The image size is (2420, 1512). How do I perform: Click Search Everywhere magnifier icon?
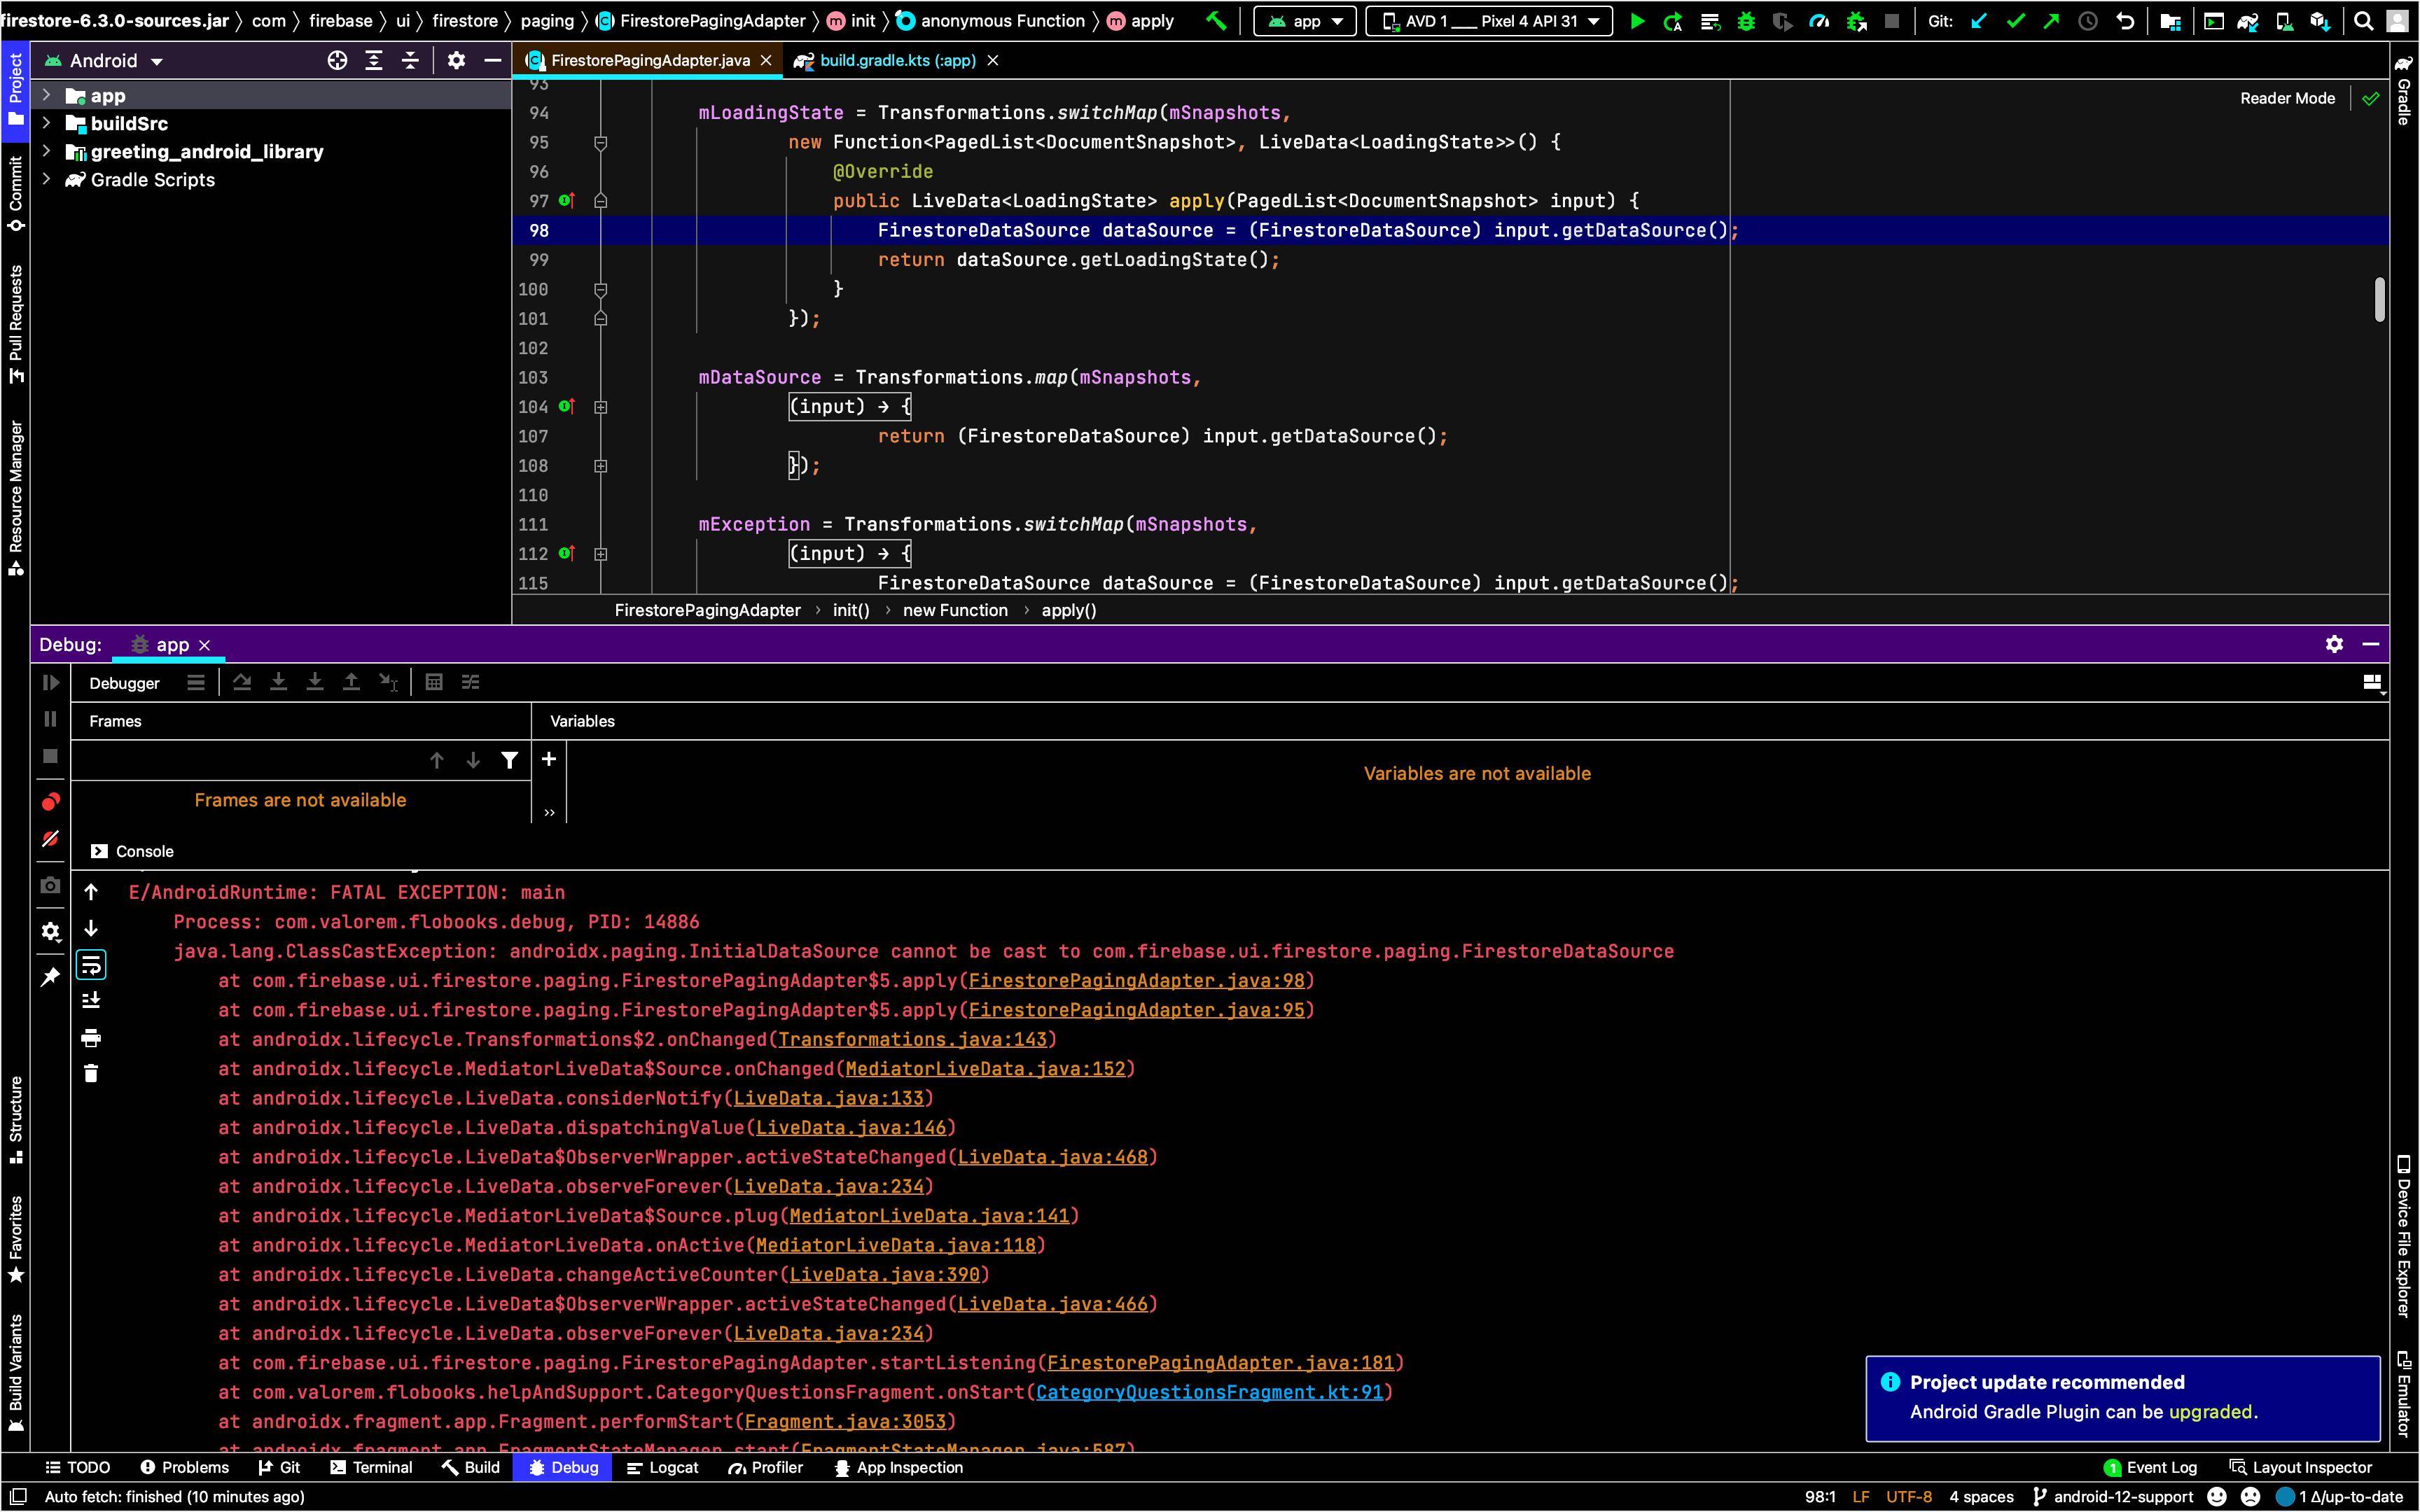coord(2363,21)
